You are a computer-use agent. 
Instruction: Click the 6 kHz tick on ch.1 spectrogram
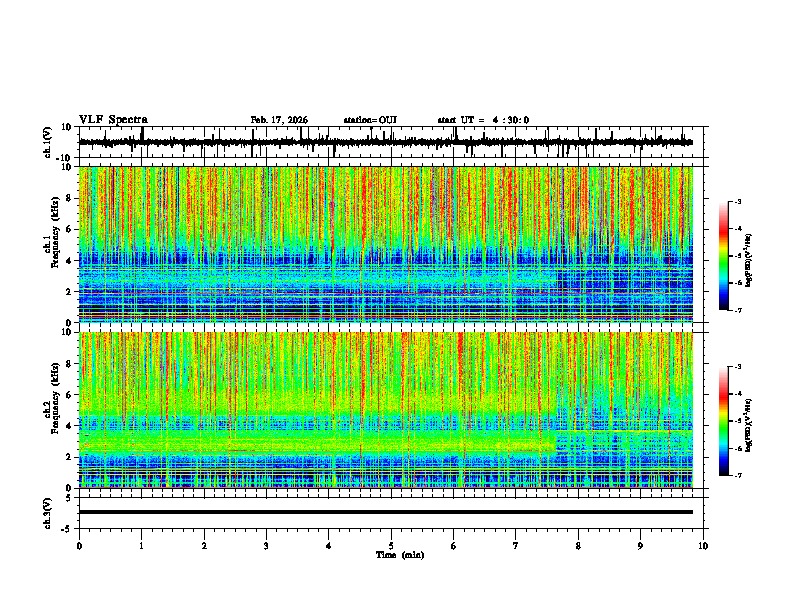click(x=69, y=229)
